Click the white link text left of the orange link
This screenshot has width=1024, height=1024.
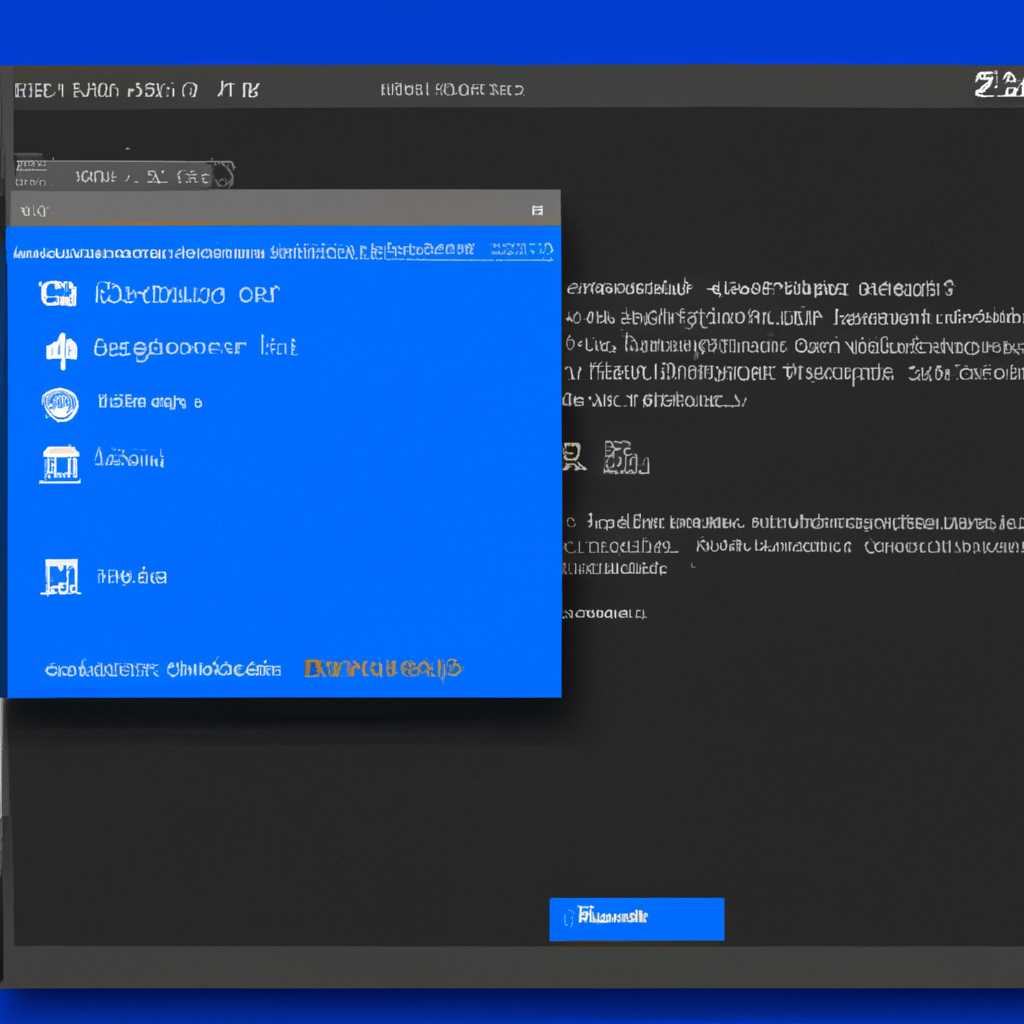pos(163,669)
